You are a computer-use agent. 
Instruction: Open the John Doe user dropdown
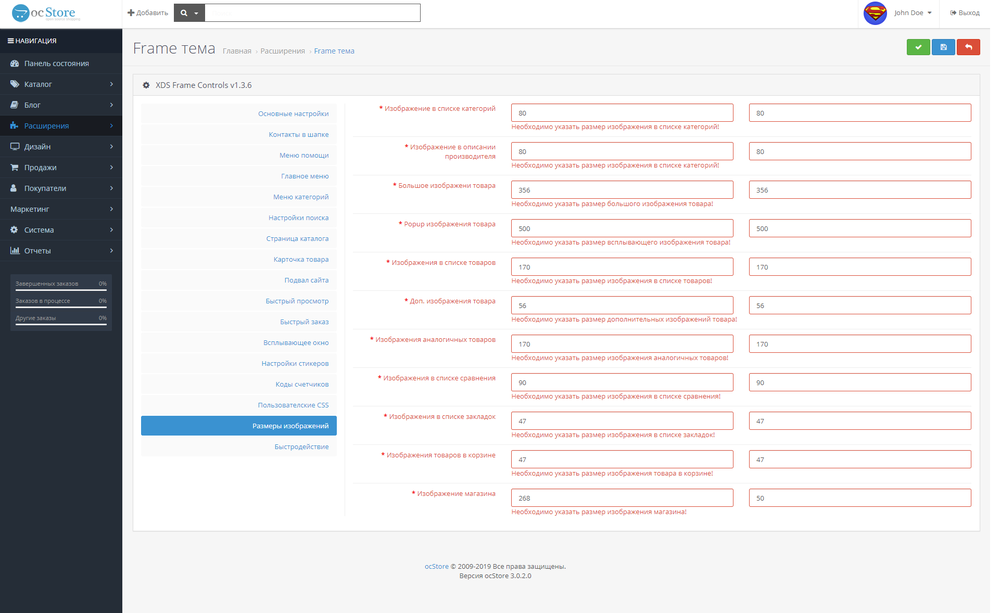click(x=913, y=13)
